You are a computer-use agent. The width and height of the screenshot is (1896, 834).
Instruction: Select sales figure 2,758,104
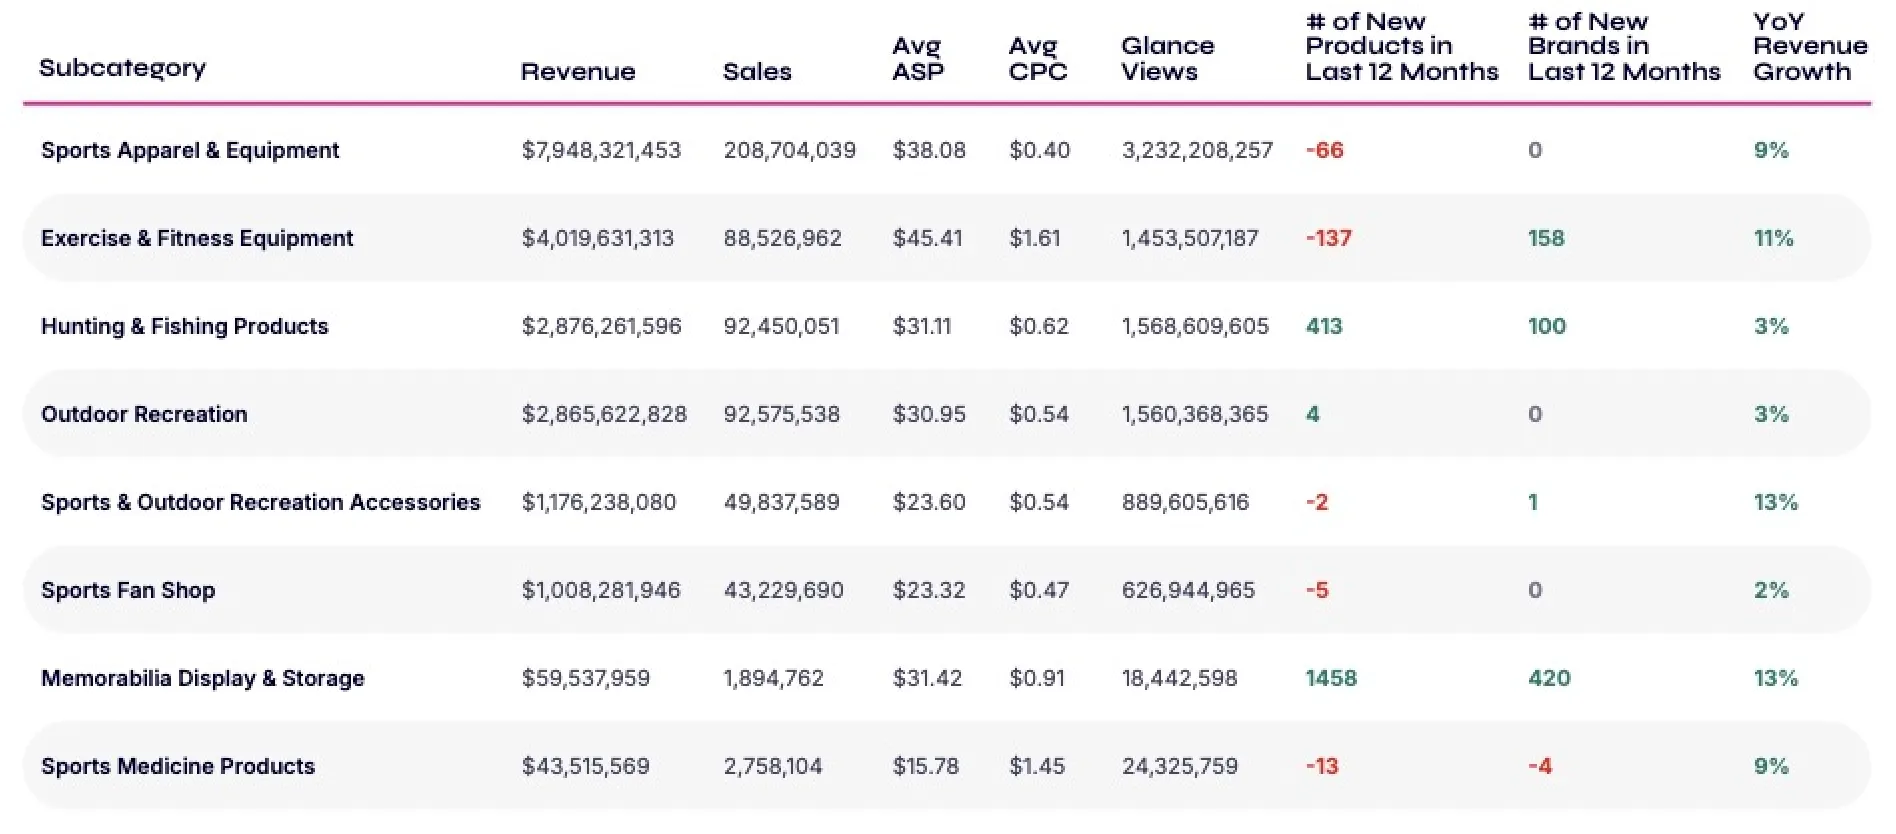tap(773, 766)
